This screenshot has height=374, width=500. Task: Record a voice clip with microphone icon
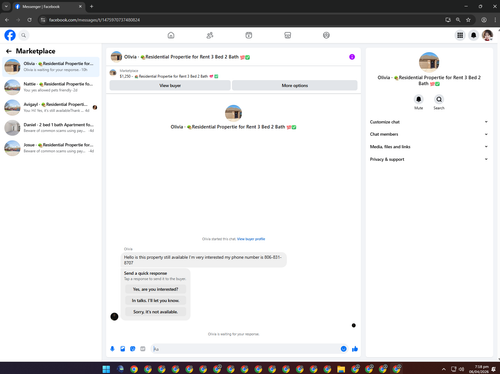coord(112,349)
